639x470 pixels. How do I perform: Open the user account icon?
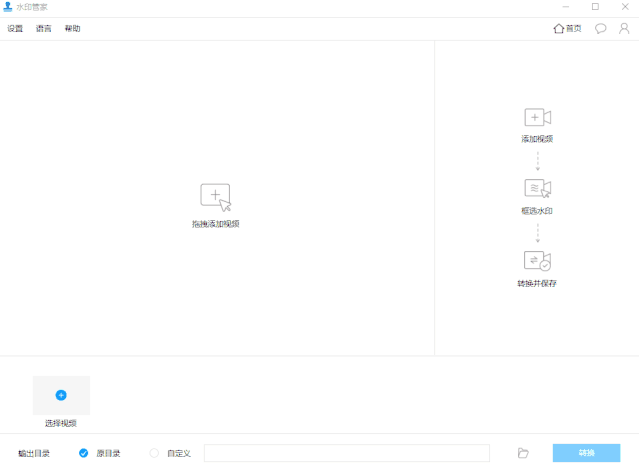(624, 29)
